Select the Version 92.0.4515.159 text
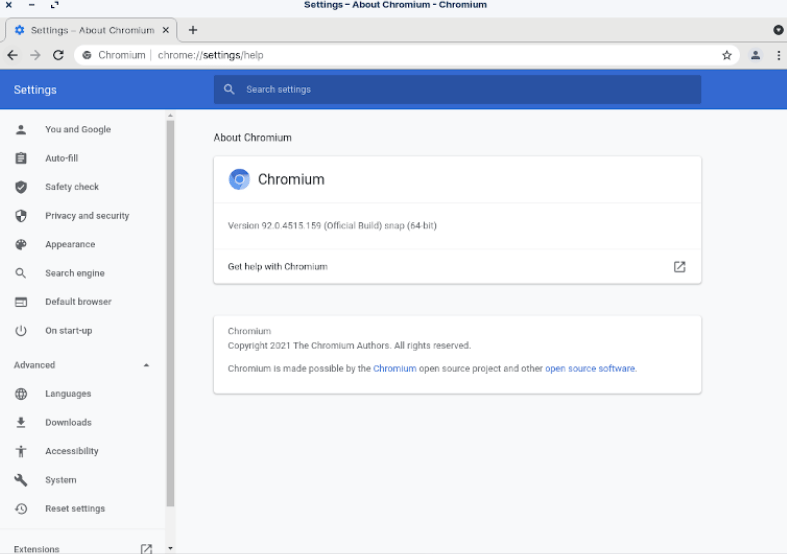 [332, 226]
